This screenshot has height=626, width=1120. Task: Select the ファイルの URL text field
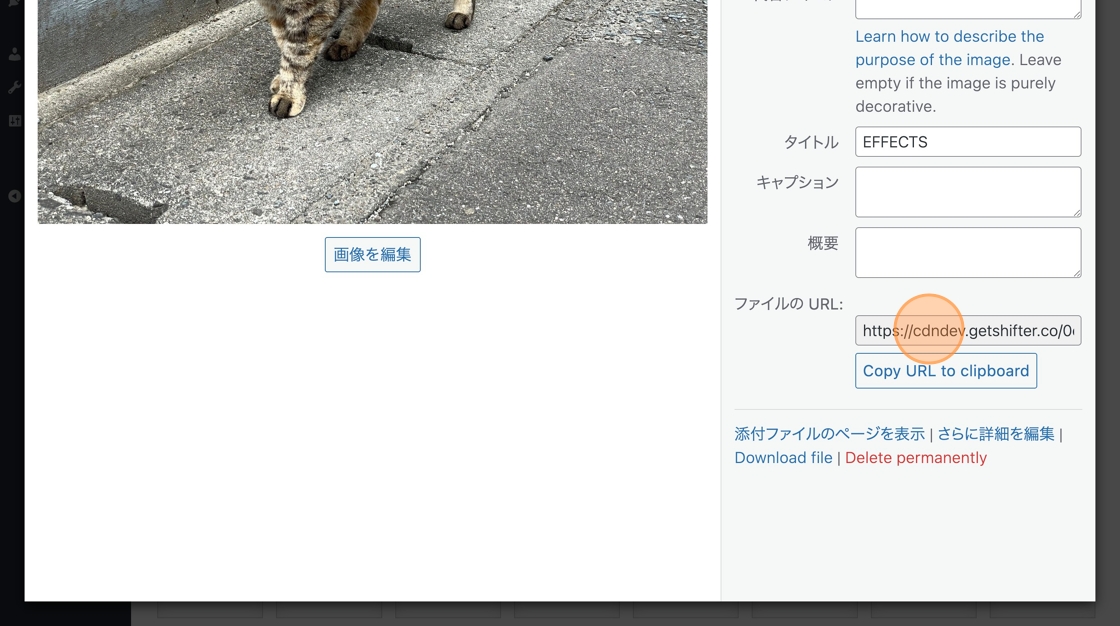[x=968, y=330]
